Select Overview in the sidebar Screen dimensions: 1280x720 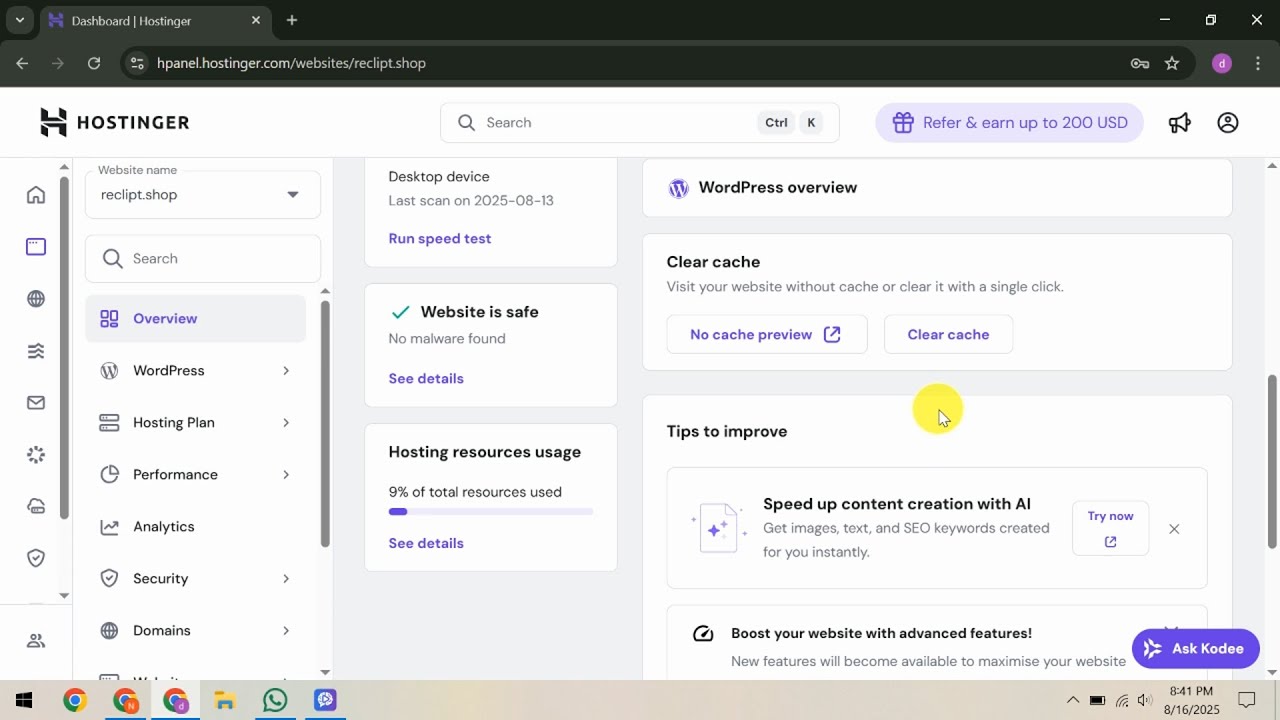click(x=196, y=319)
